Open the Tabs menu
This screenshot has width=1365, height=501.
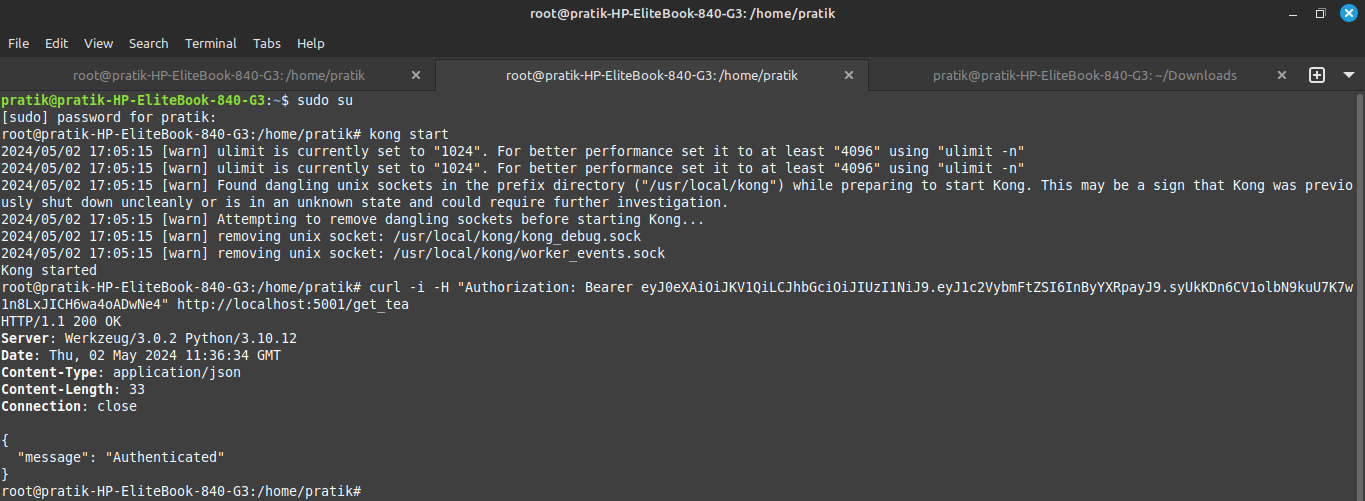tap(267, 43)
